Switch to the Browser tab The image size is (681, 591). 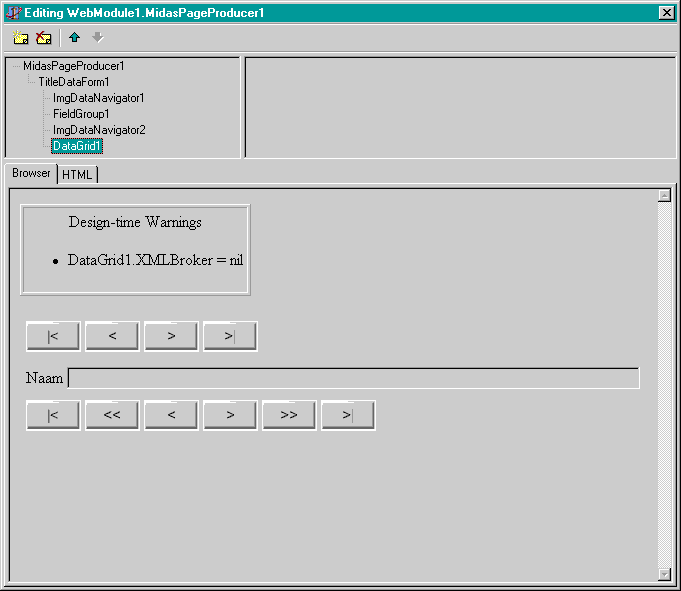(x=31, y=173)
